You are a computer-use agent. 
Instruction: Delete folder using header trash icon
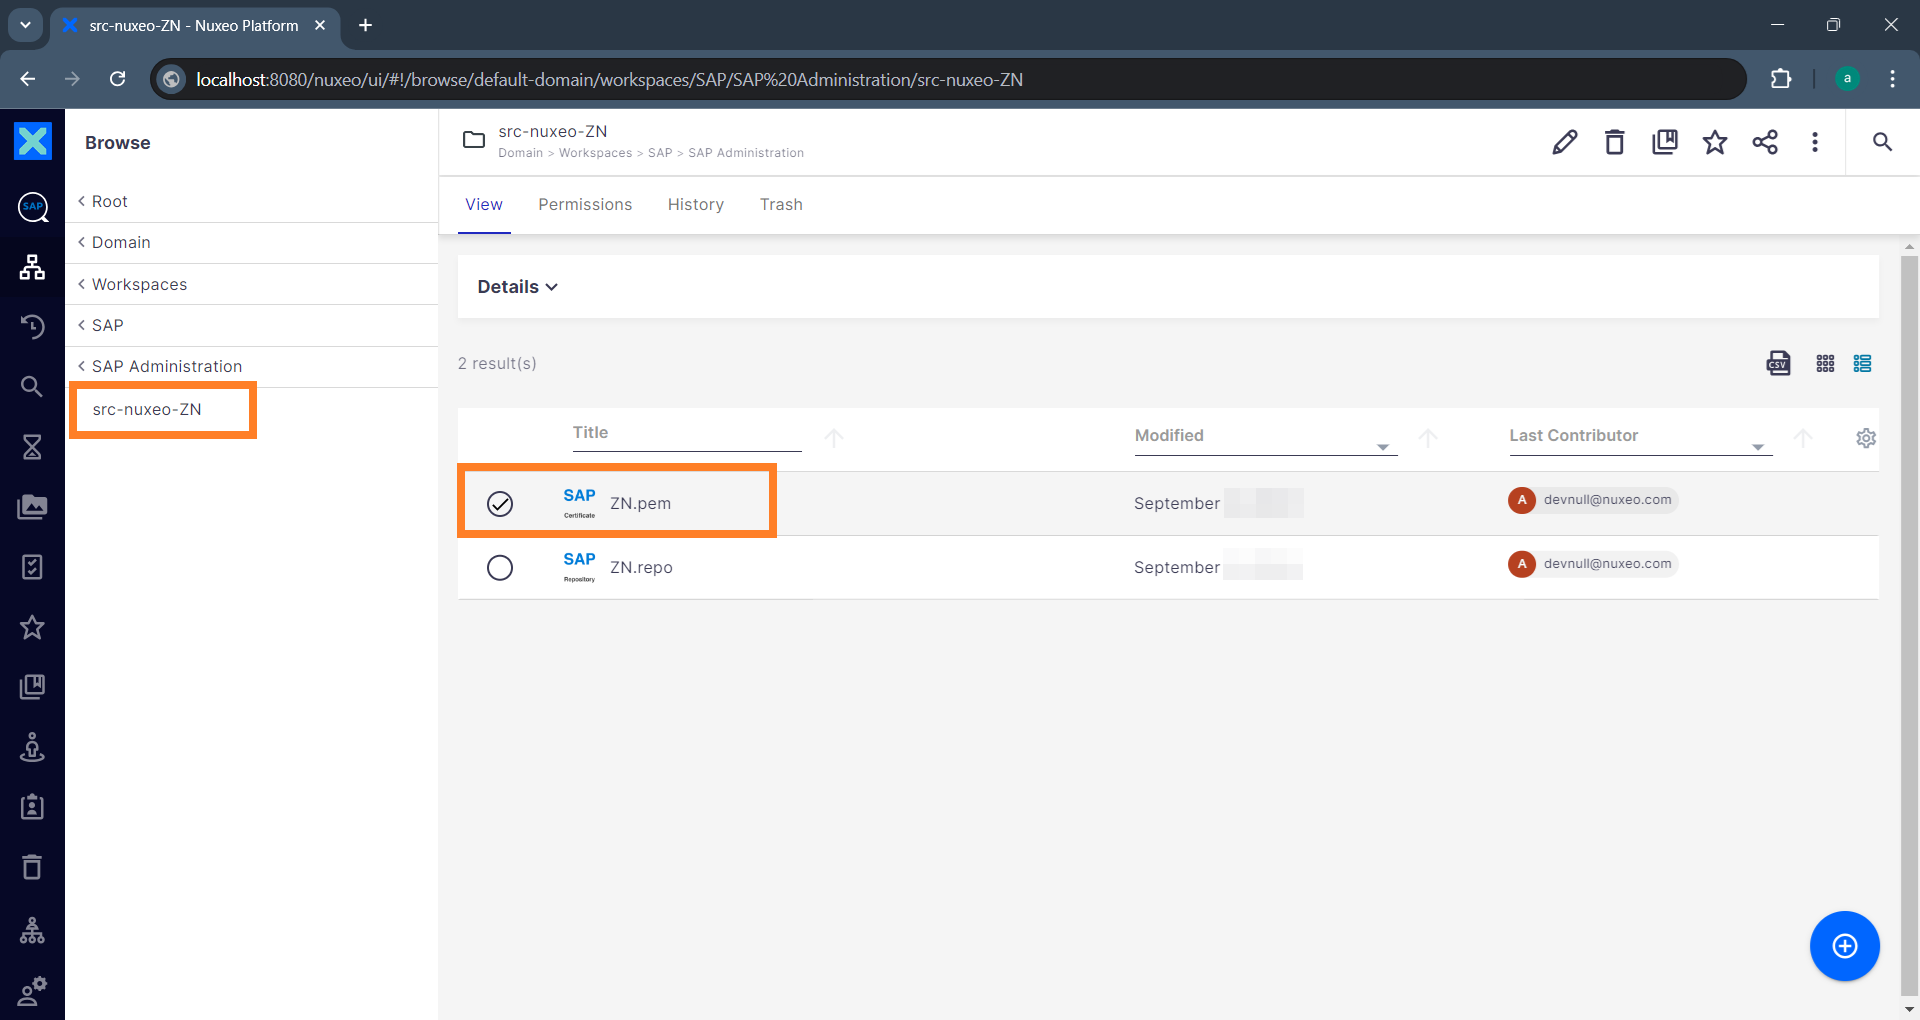tap(1615, 142)
